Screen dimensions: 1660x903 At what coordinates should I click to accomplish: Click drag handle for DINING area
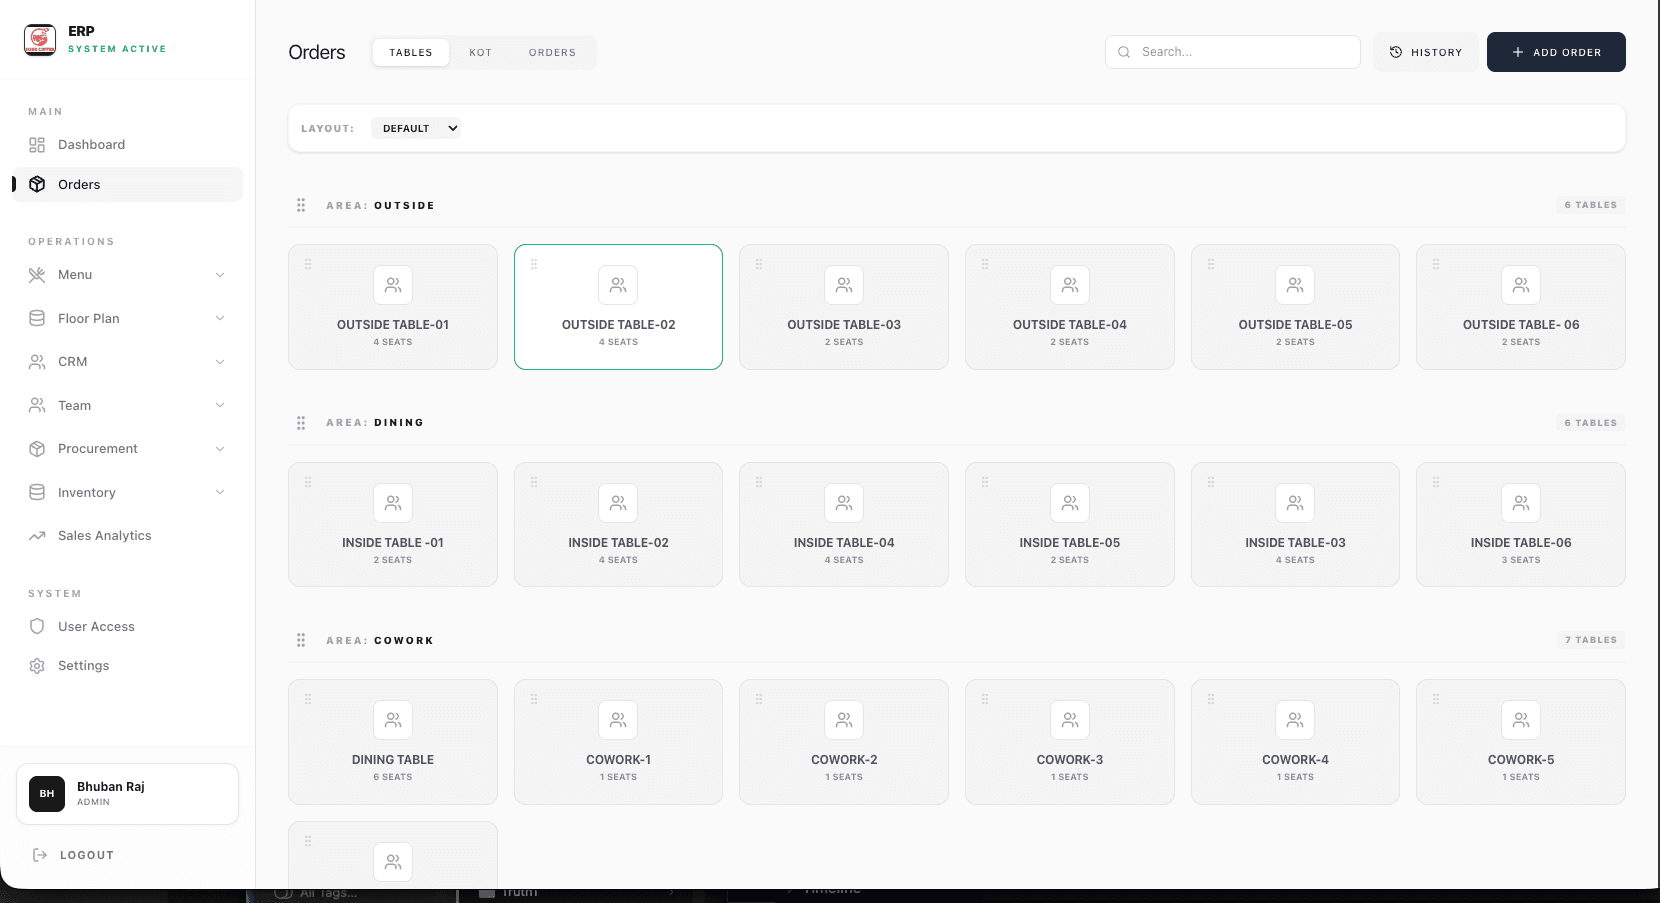[301, 423]
